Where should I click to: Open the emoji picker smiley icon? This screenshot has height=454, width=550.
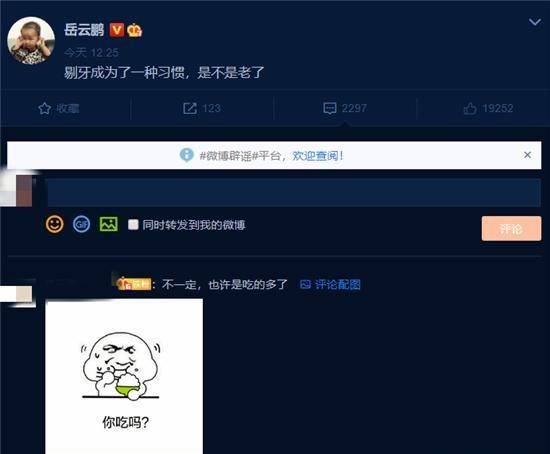(55, 224)
